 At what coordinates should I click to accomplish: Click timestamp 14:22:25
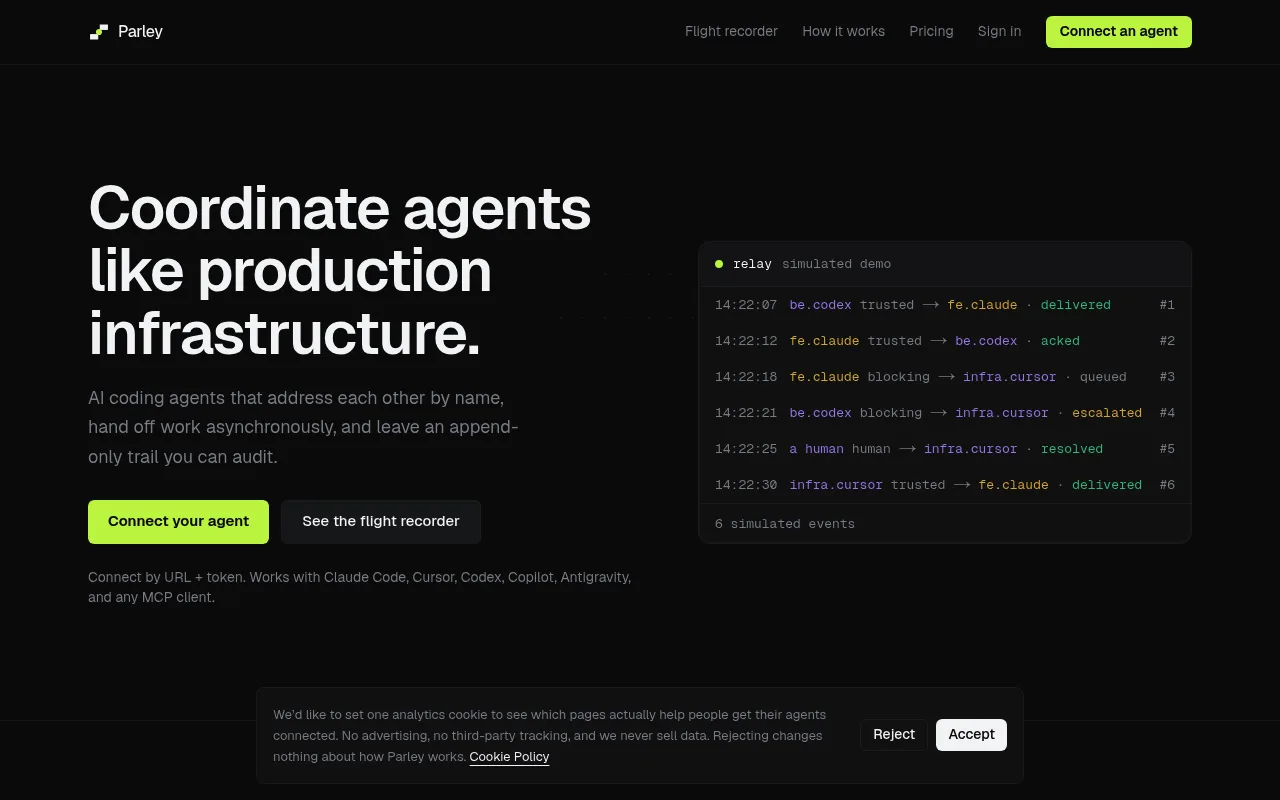[746, 449]
